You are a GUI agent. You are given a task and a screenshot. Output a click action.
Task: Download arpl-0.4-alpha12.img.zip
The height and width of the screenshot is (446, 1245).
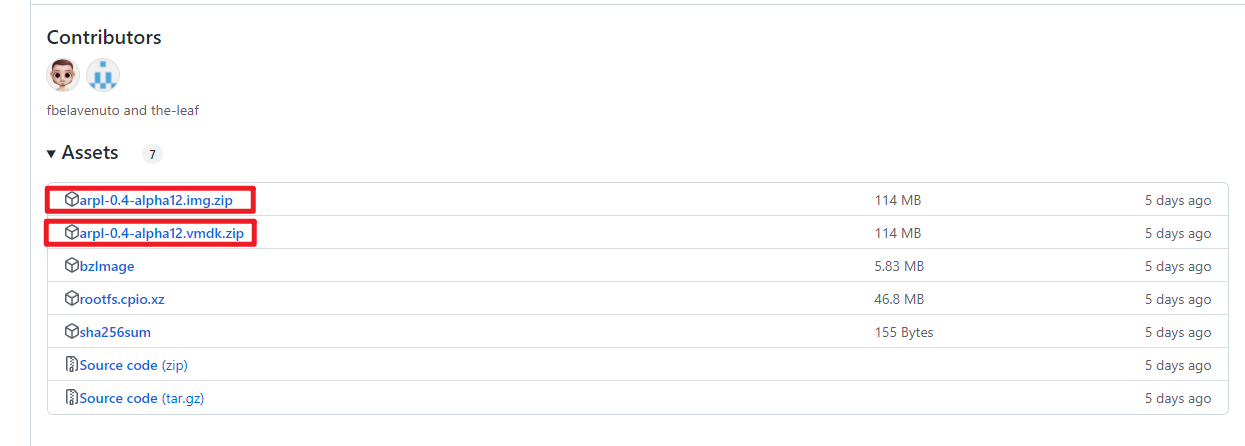(x=156, y=200)
